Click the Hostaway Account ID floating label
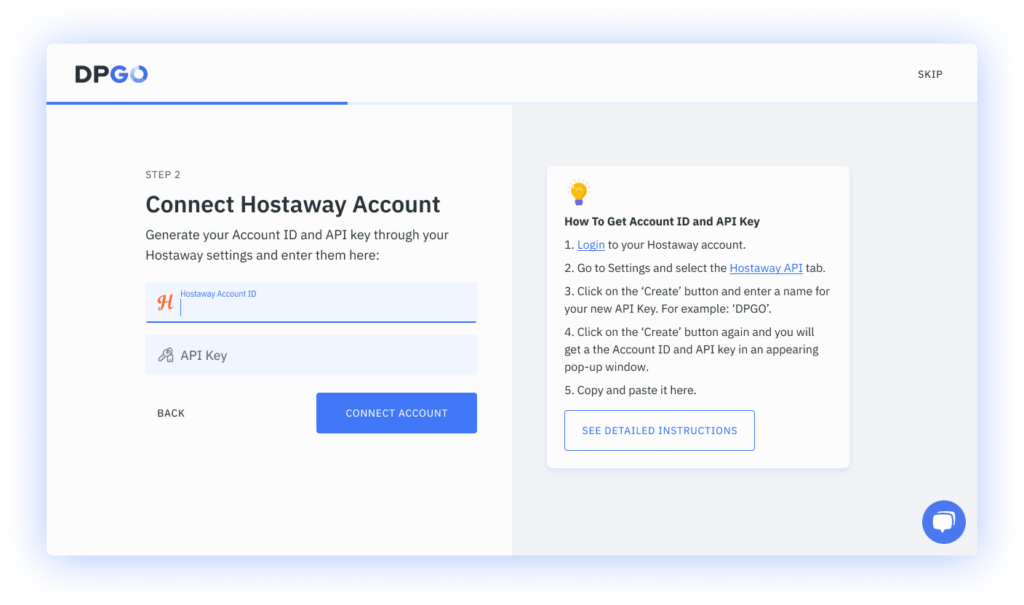 coord(218,294)
